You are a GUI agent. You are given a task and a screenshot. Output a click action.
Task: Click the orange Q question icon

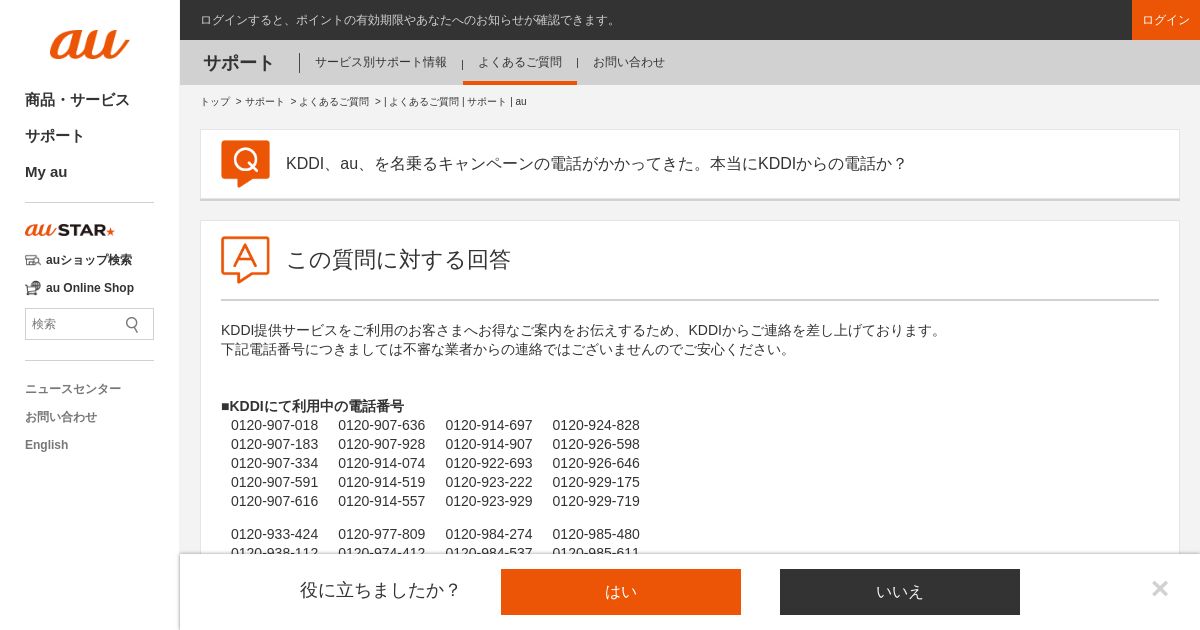click(245, 163)
